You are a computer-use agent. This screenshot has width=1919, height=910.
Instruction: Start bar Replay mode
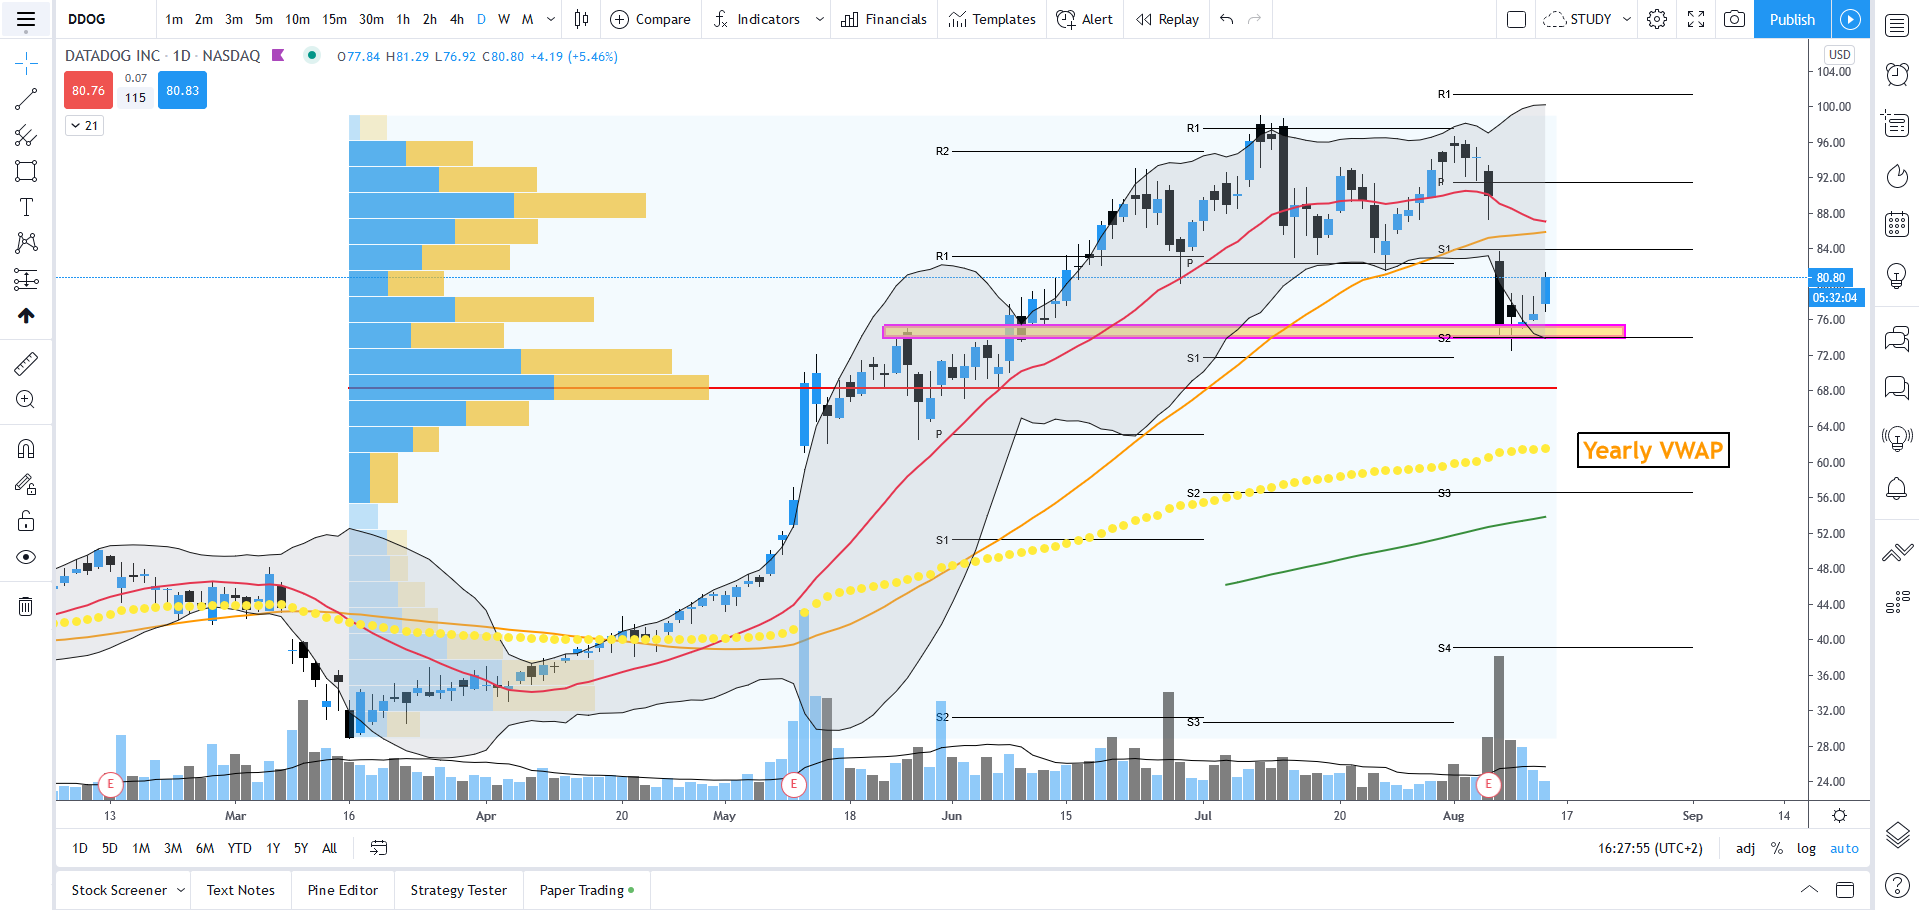click(x=1167, y=19)
